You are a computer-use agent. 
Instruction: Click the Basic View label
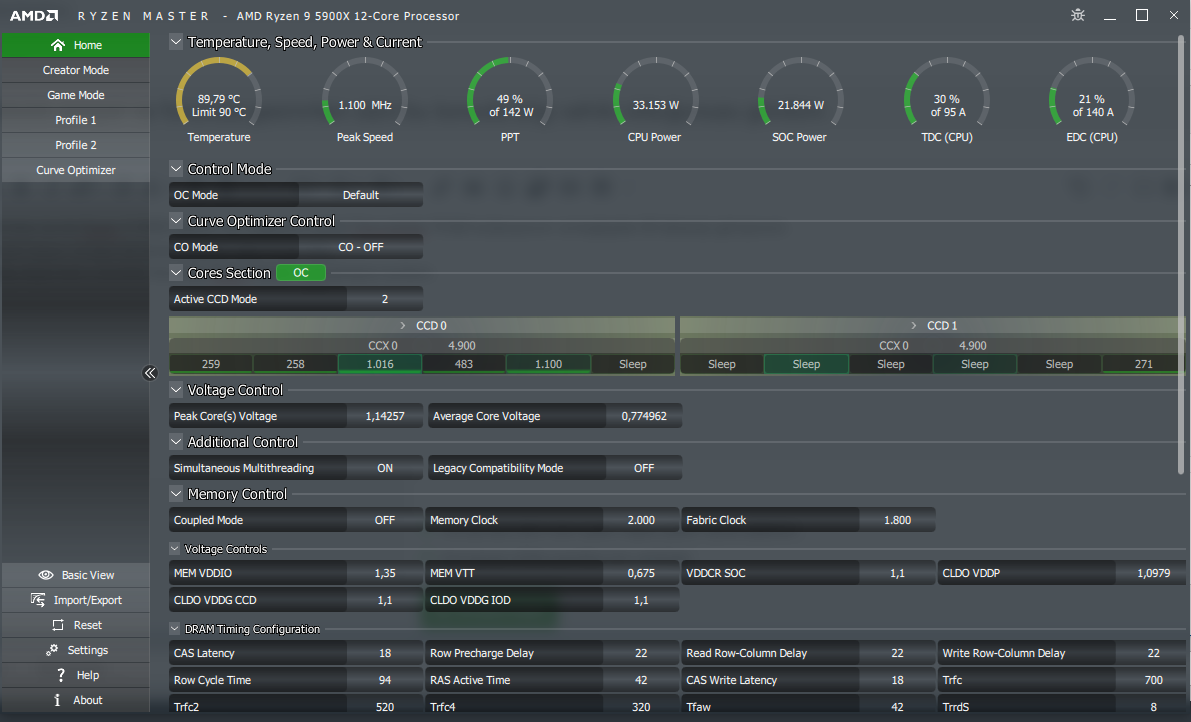coord(88,575)
